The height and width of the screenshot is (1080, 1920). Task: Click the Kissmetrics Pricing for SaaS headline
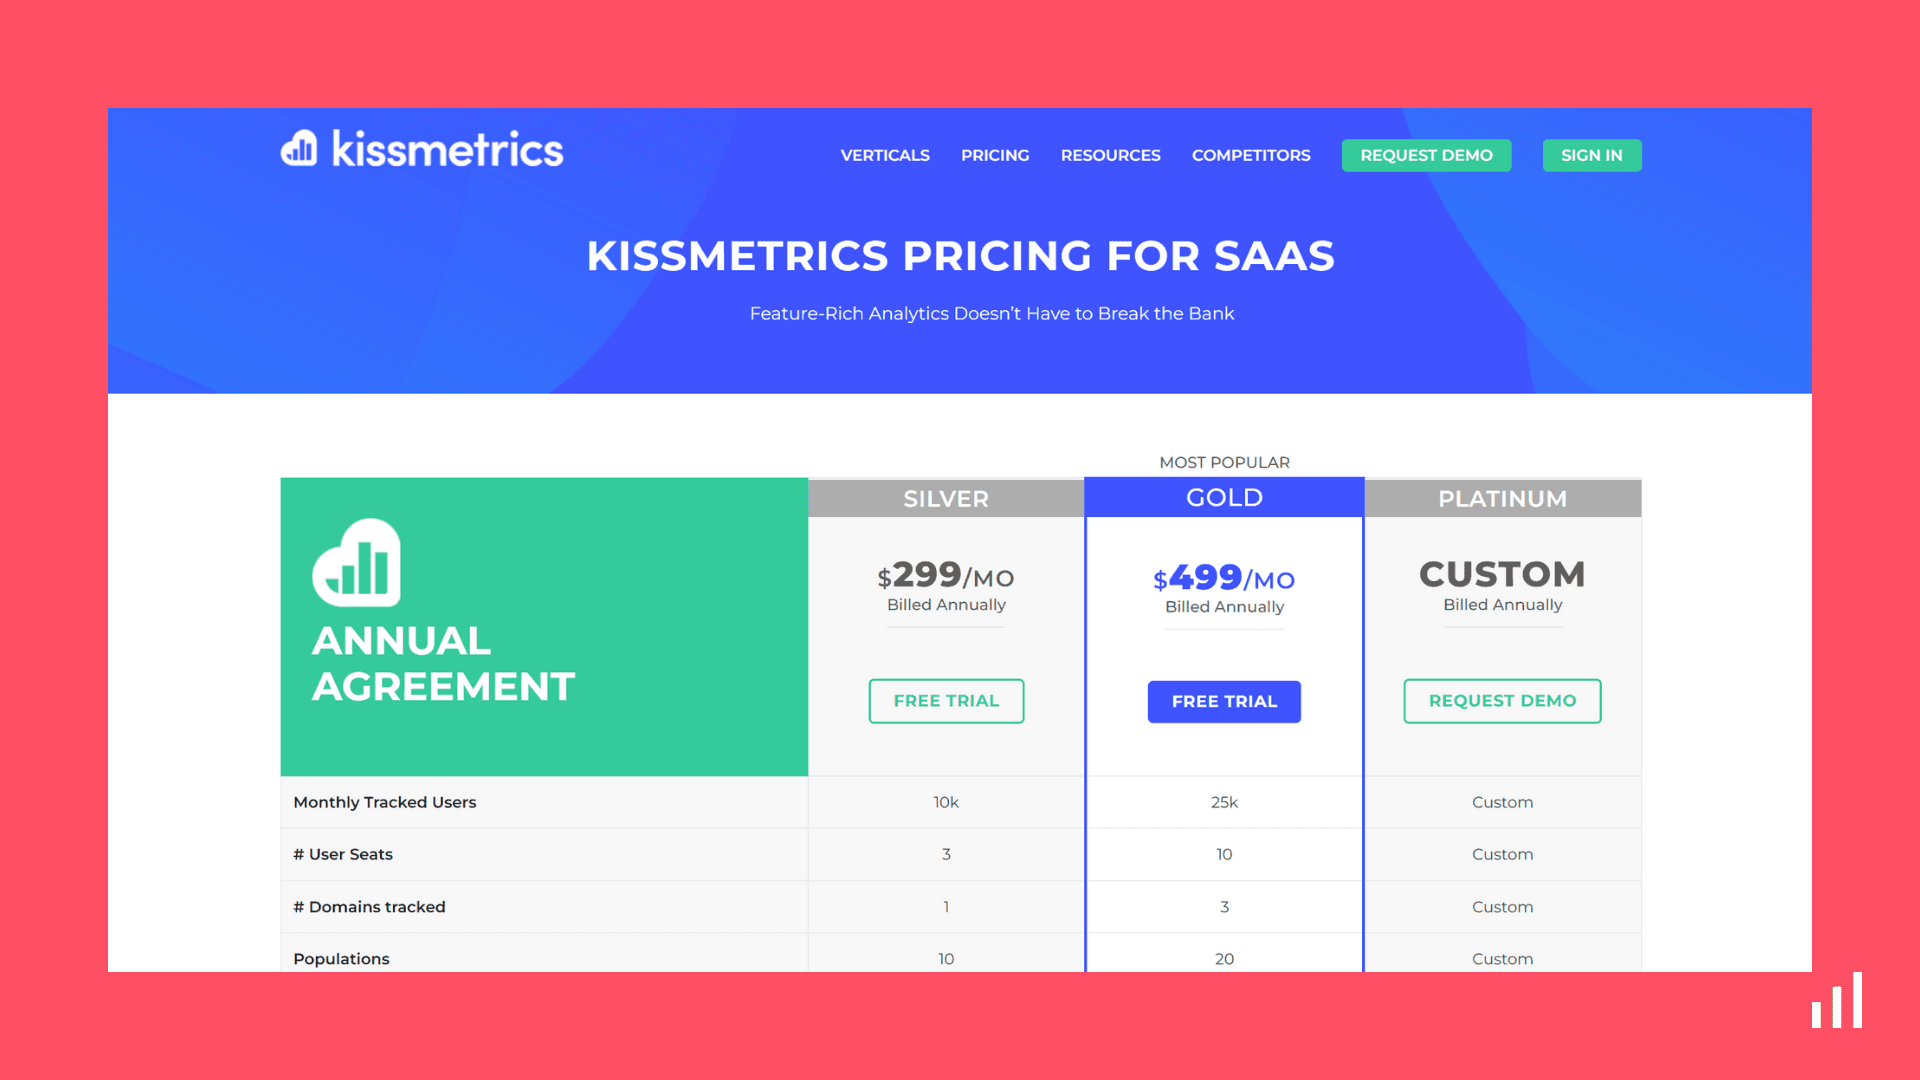click(960, 256)
